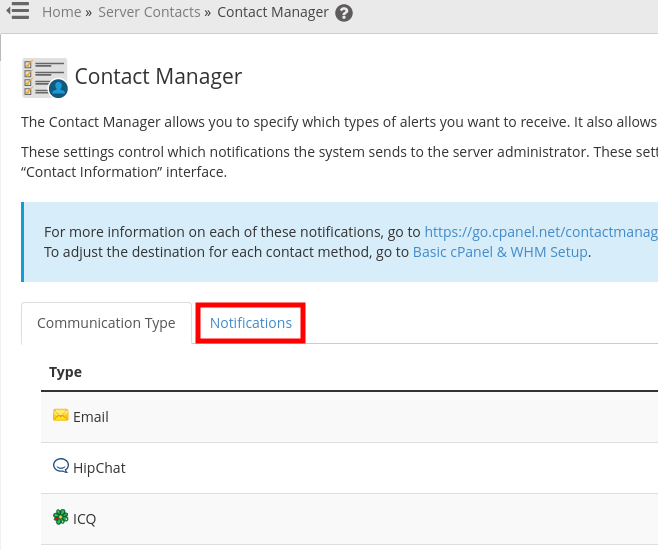Open Basic cPanel & WHM Setup link
This screenshot has width=658, height=550.
click(500, 252)
